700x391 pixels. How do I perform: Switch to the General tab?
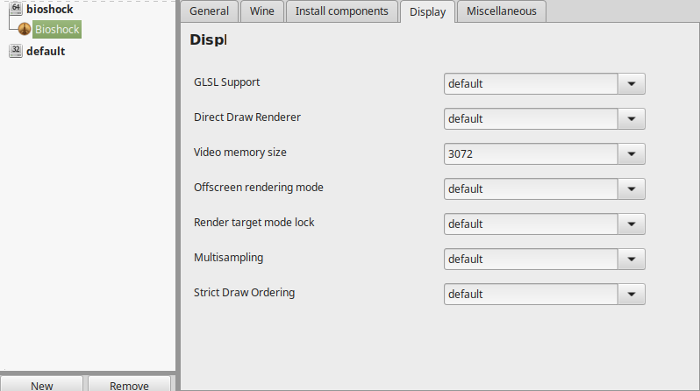(x=209, y=11)
